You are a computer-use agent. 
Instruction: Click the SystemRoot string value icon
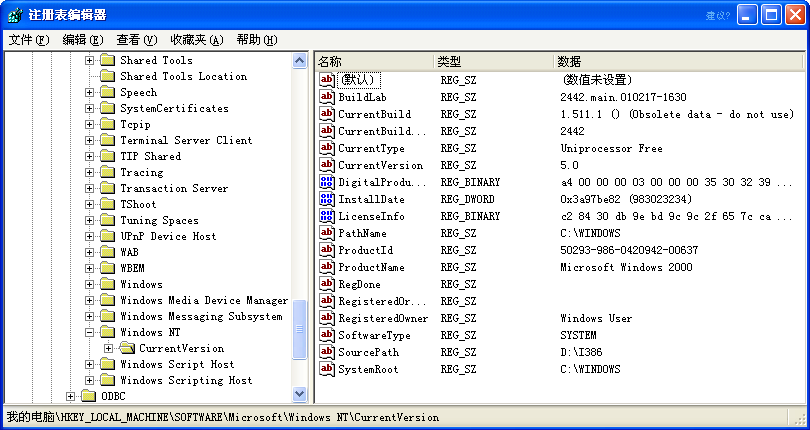[x=326, y=370]
